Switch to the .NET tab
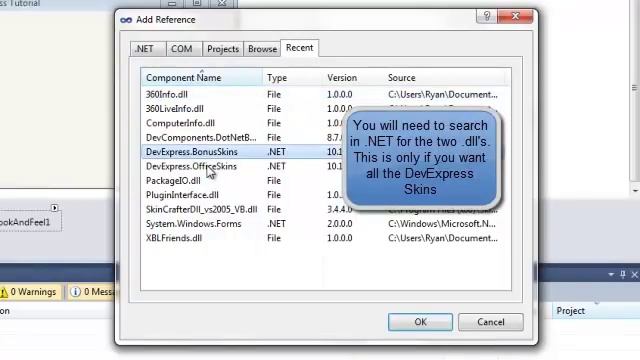 pyautogui.click(x=147, y=49)
